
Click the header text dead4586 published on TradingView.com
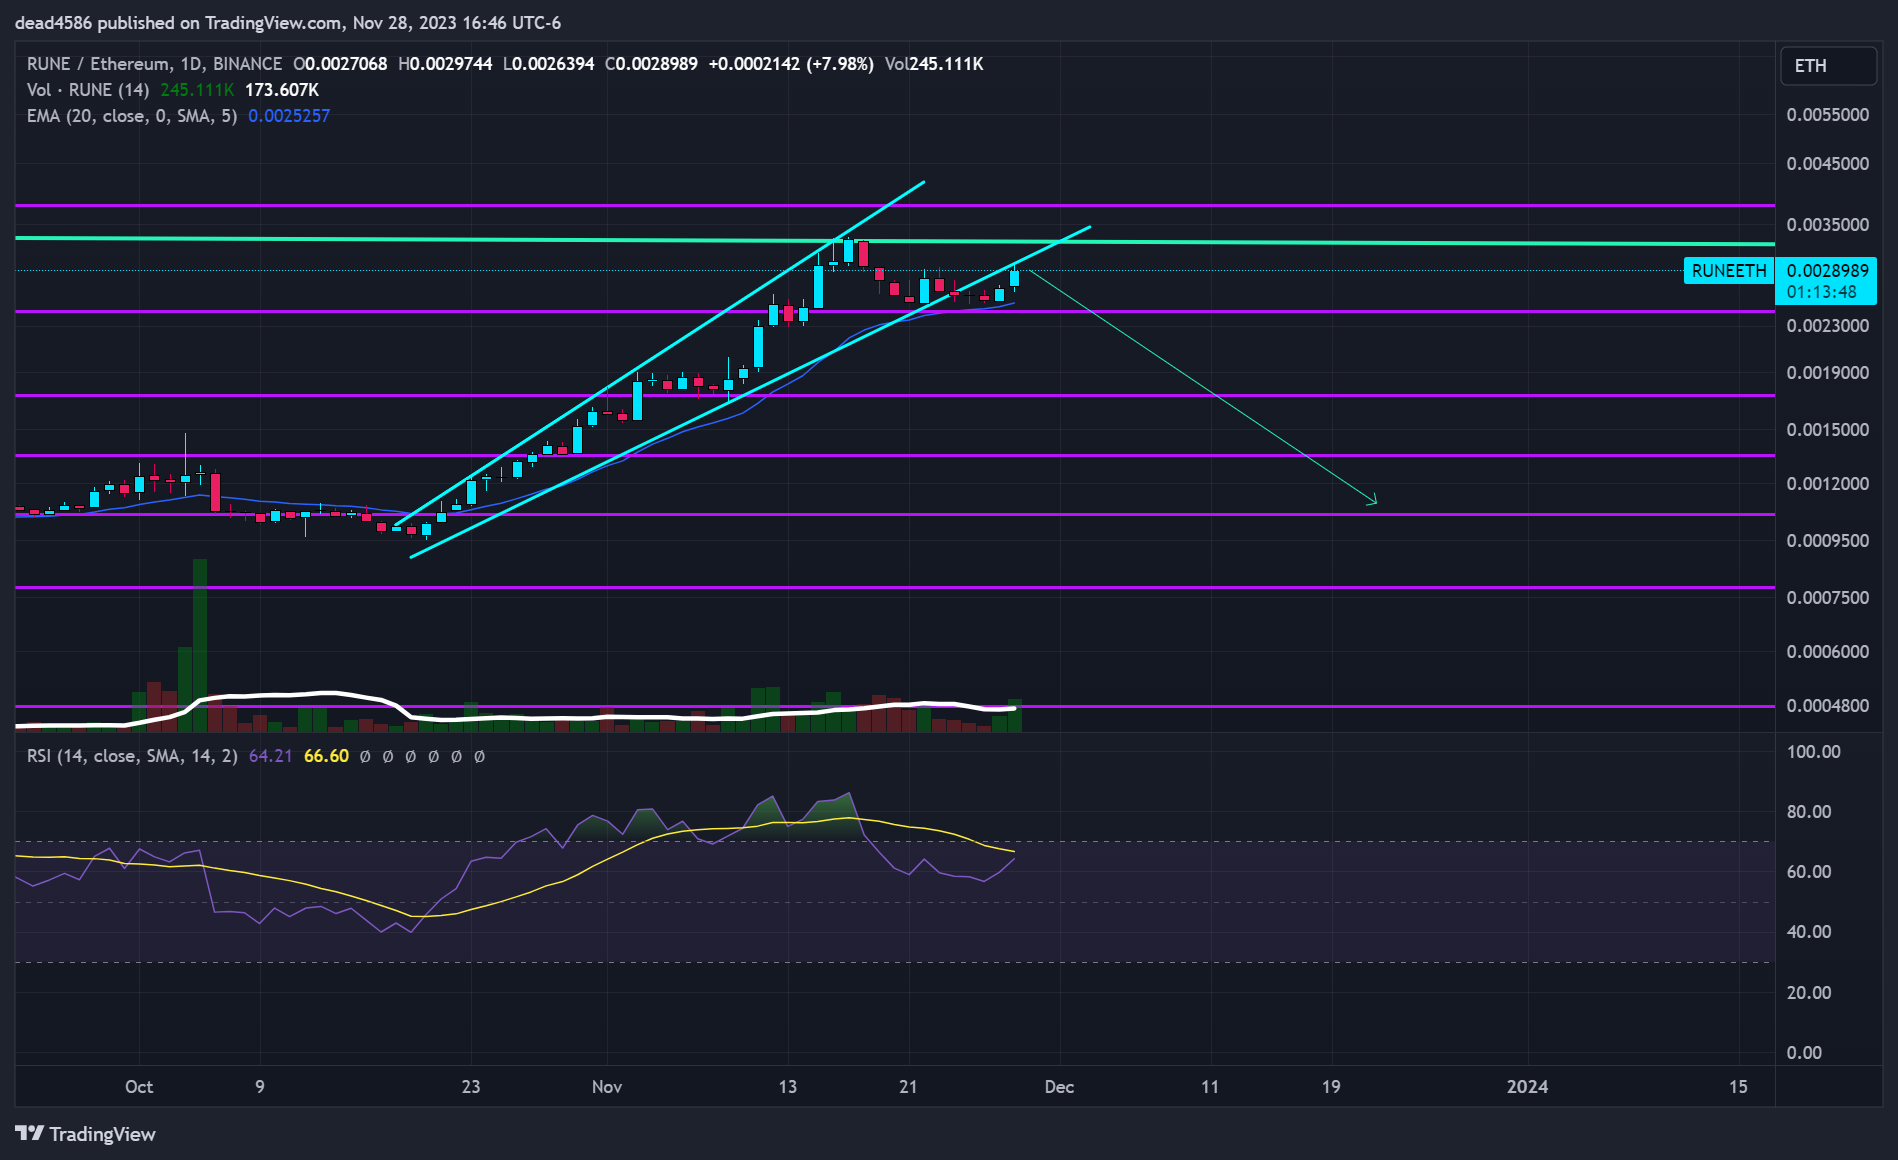(x=179, y=23)
